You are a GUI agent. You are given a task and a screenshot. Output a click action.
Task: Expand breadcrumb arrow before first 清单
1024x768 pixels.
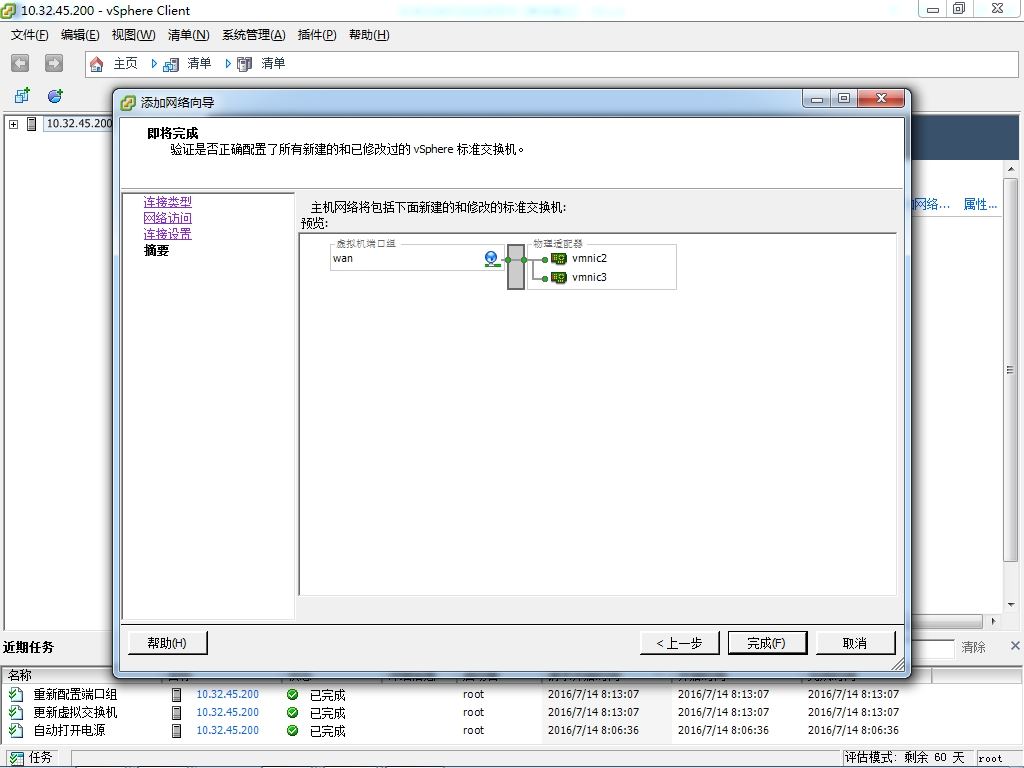coord(154,63)
